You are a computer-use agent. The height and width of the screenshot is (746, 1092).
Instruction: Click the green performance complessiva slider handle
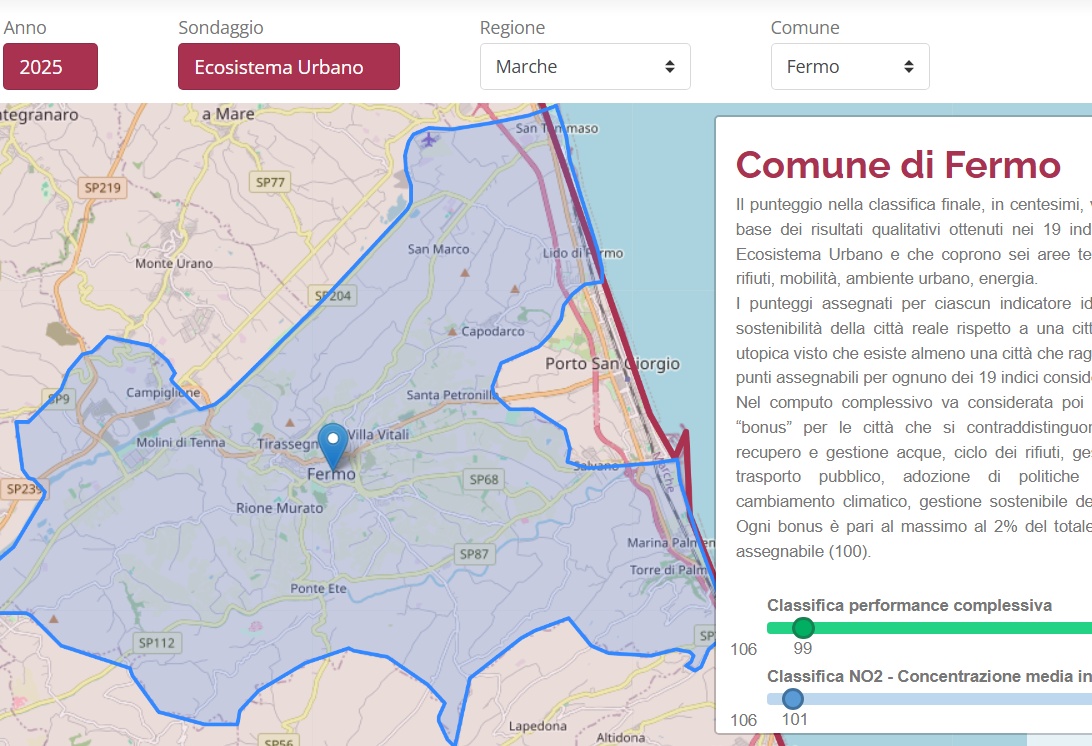[x=803, y=628]
